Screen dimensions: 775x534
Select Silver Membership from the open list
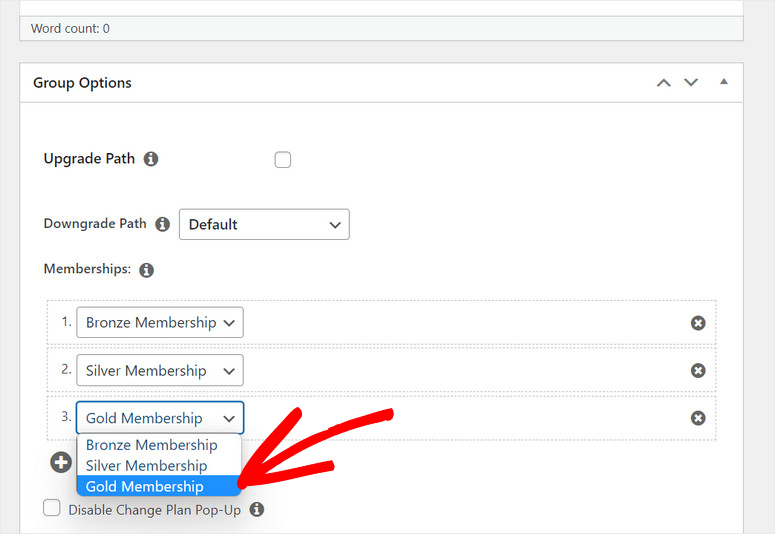(147, 466)
